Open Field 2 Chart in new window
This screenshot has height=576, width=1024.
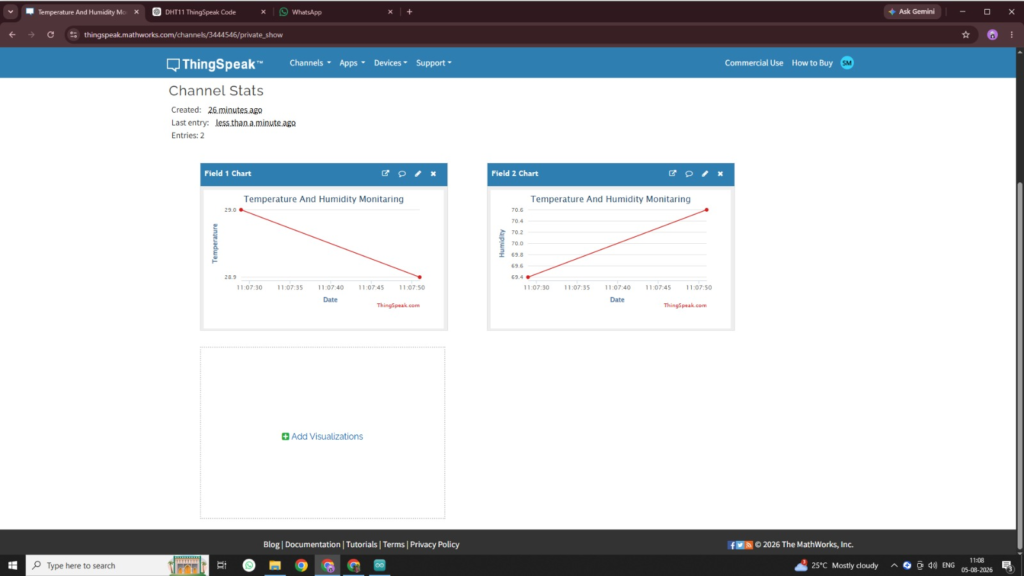point(673,174)
